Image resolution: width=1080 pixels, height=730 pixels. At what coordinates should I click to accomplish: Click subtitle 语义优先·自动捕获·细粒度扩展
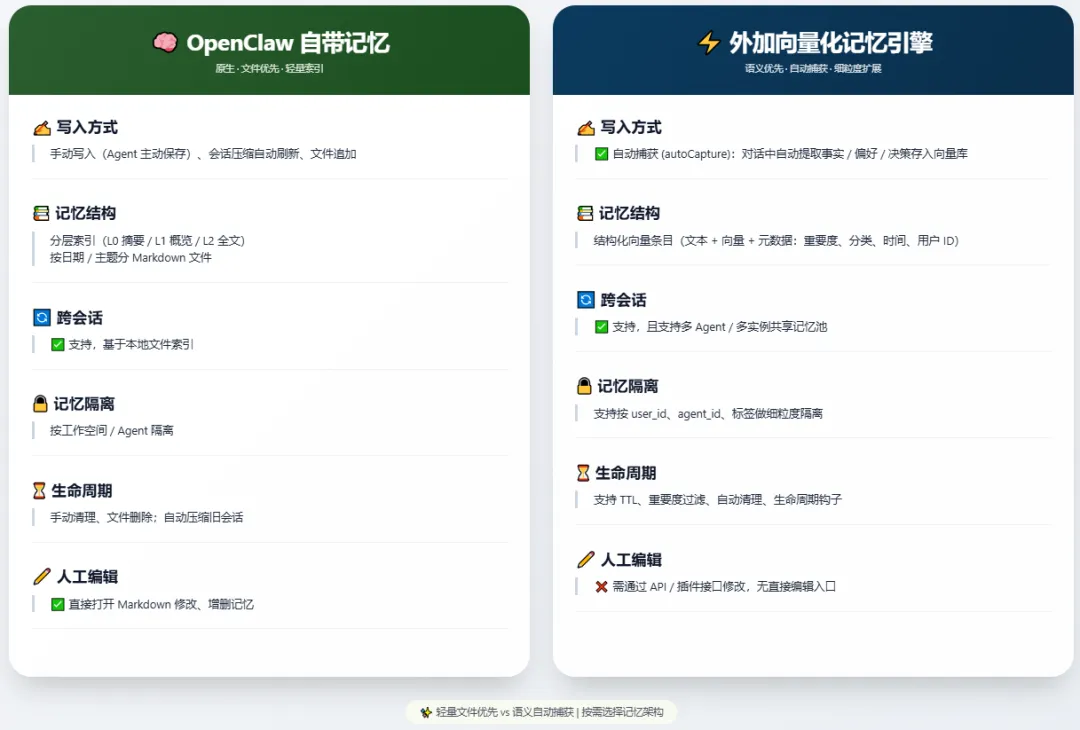coord(813,68)
